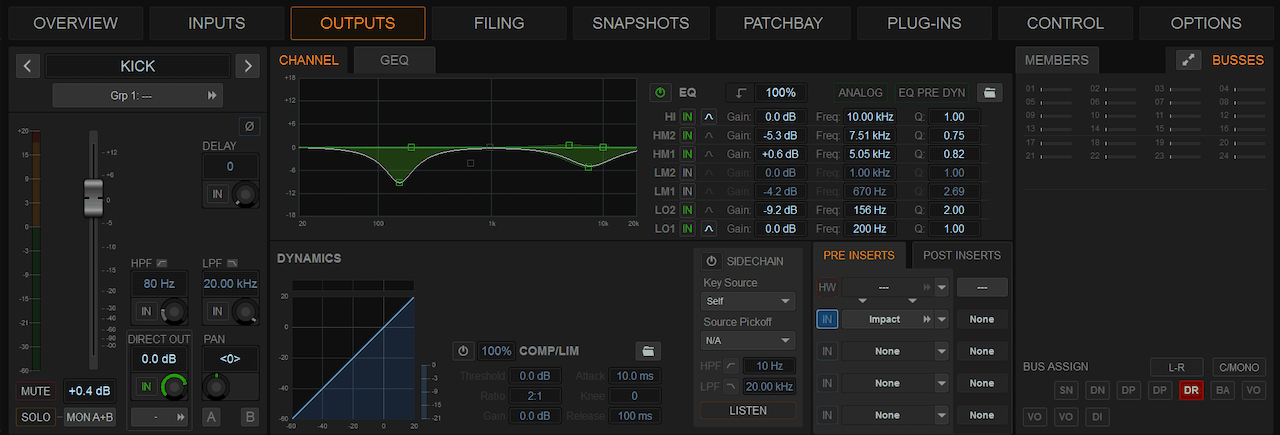Go to the next channel after KICK
This screenshot has width=1280, height=435.
[247, 67]
